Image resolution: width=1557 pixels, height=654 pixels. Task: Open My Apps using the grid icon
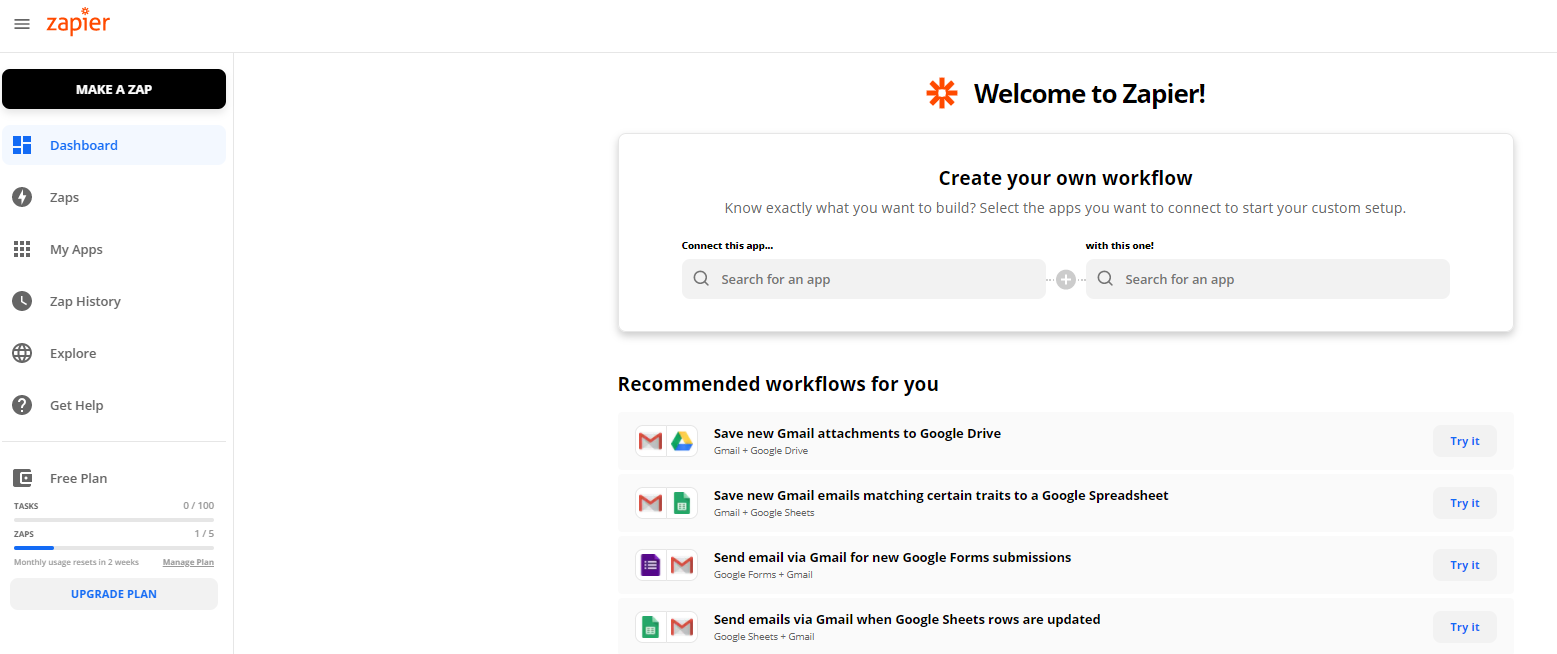(x=22, y=249)
